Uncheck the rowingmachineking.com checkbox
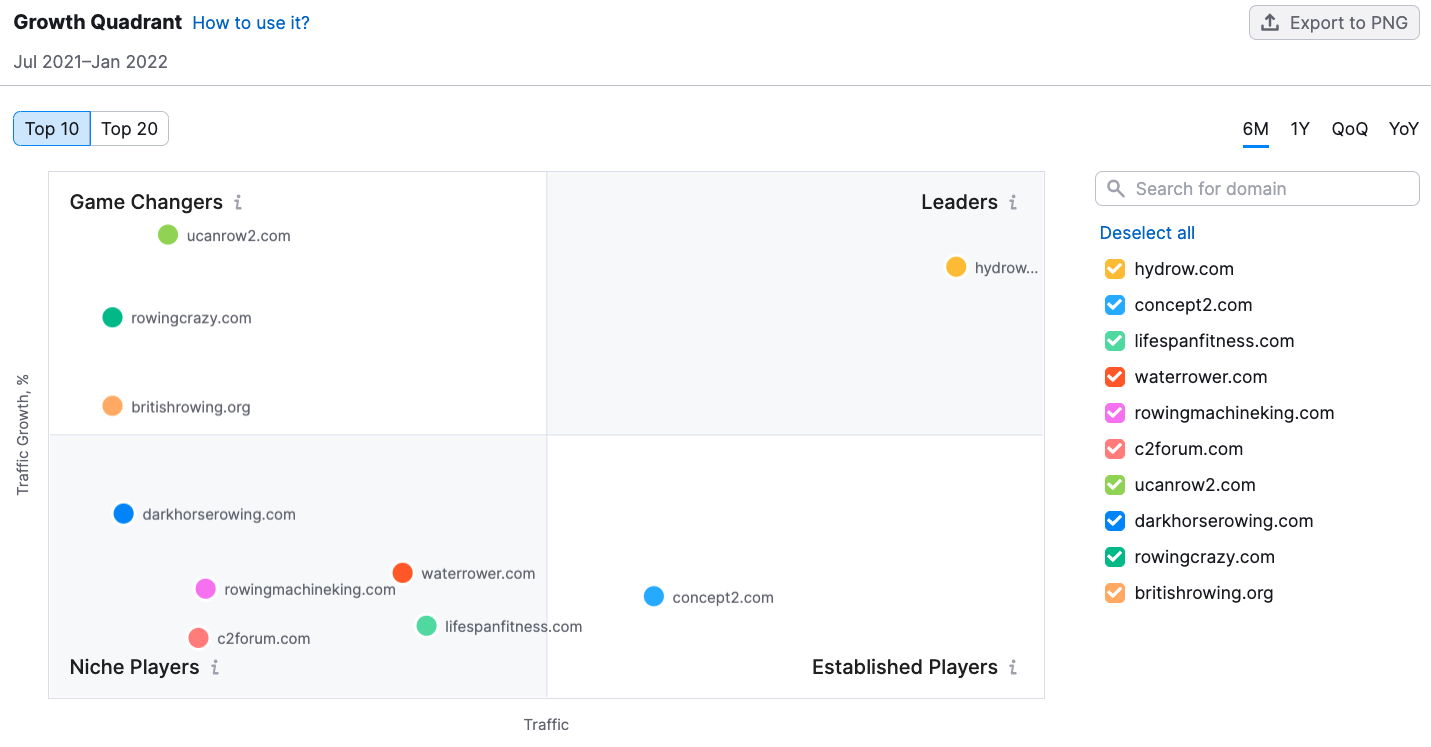The image size is (1431, 747). pyautogui.click(x=1115, y=413)
